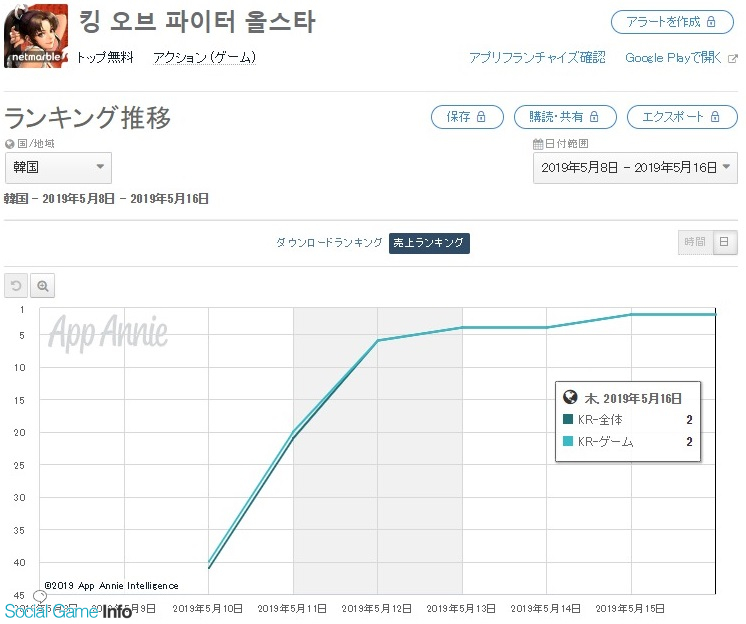Click the lock icon on 保存 button
The image size is (746, 624).
(481, 117)
